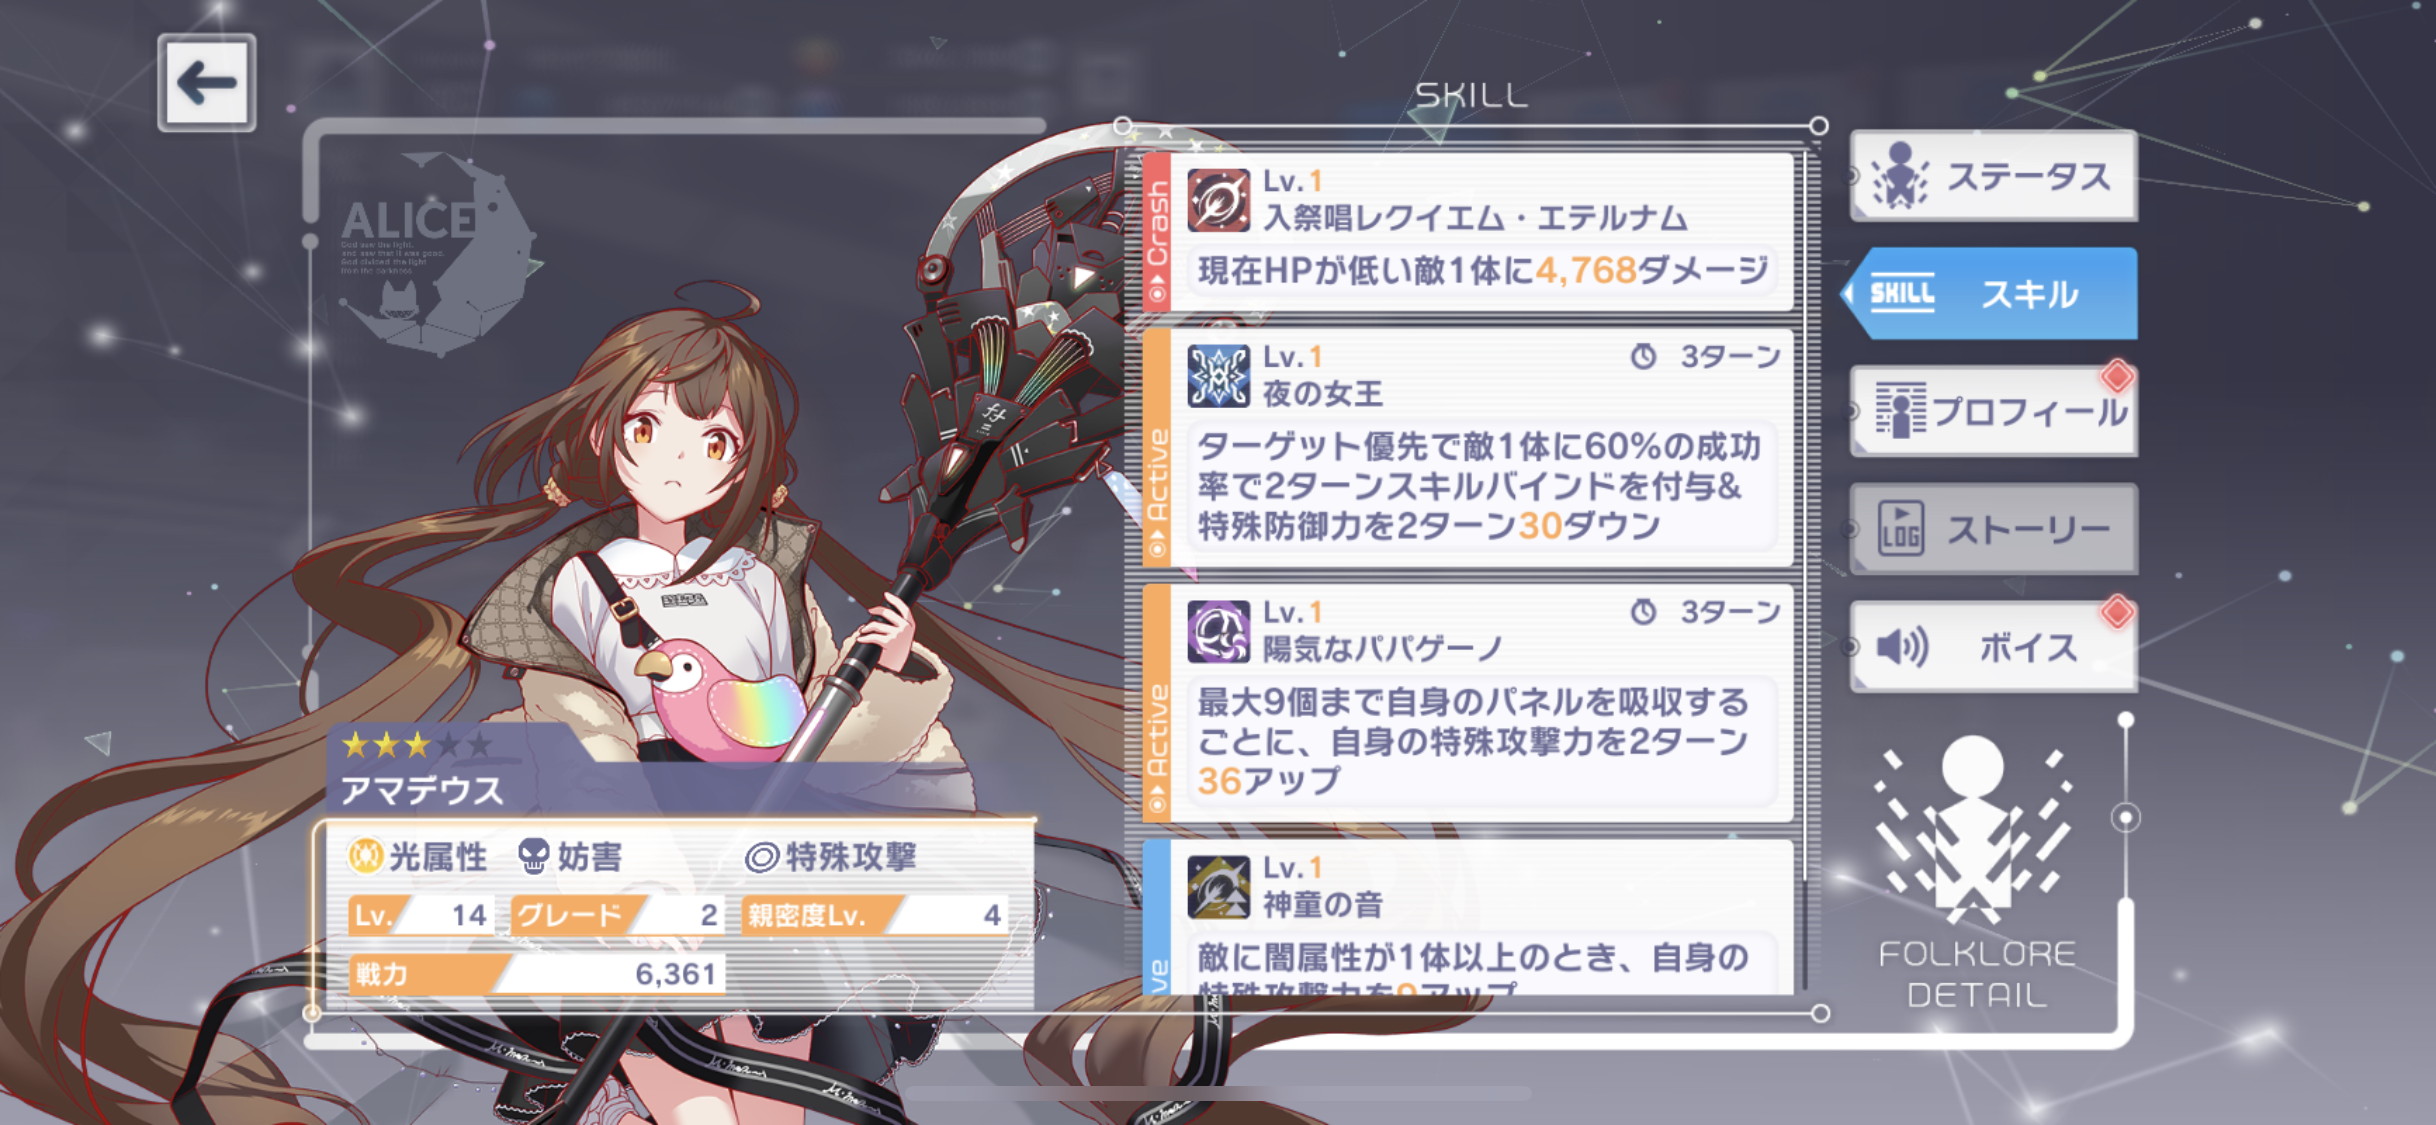Tap the 光属性 attribute icon
The height and width of the screenshot is (1125, 2436).
(x=365, y=856)
